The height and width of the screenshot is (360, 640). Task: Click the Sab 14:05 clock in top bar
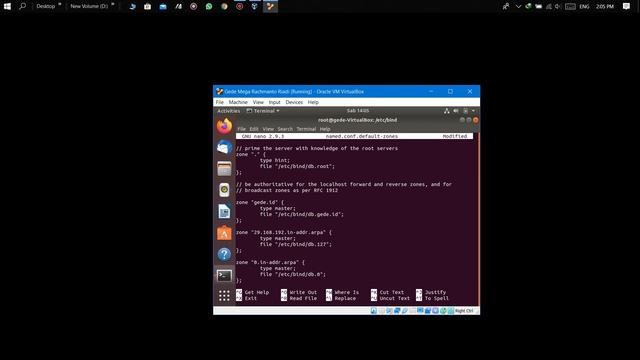[358, 111]
